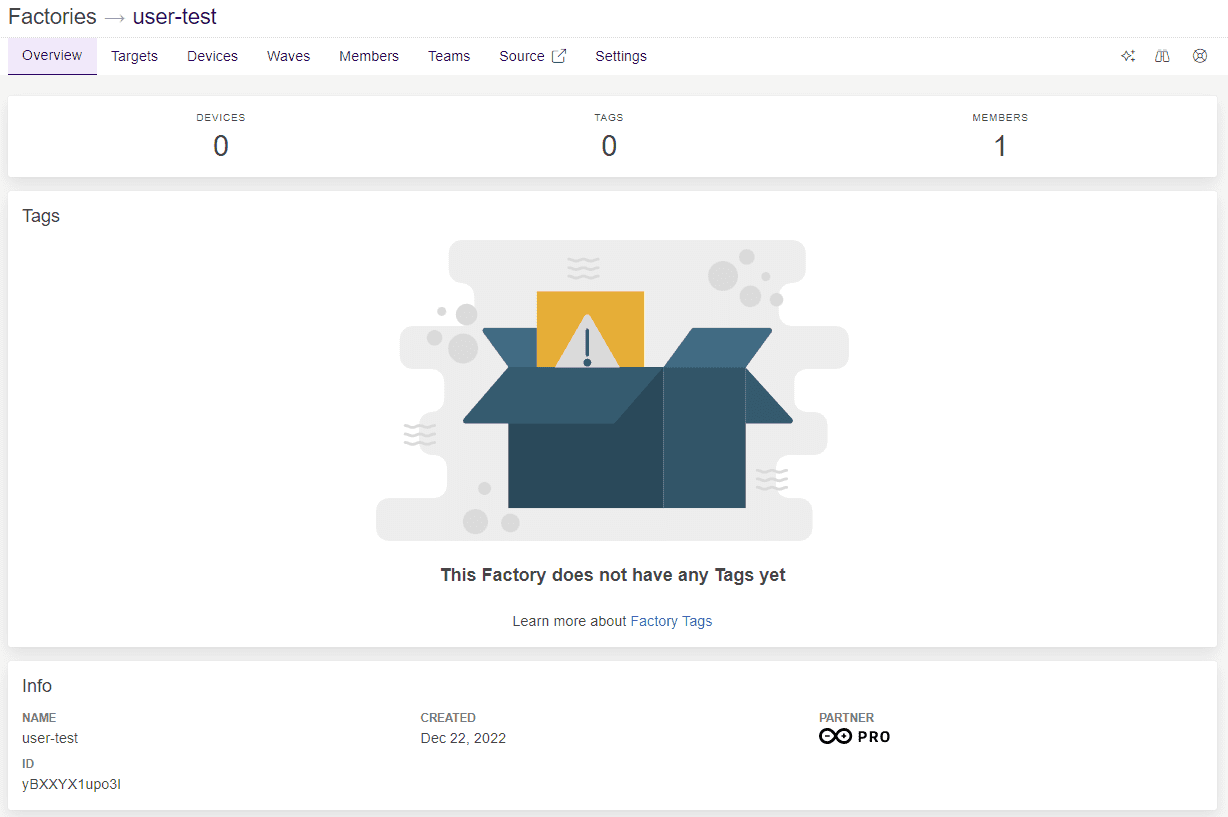Click the factory ID value yBXXYX1upo3I
The height and width of the screenshot is (817, 1228).
click(71, 784)
